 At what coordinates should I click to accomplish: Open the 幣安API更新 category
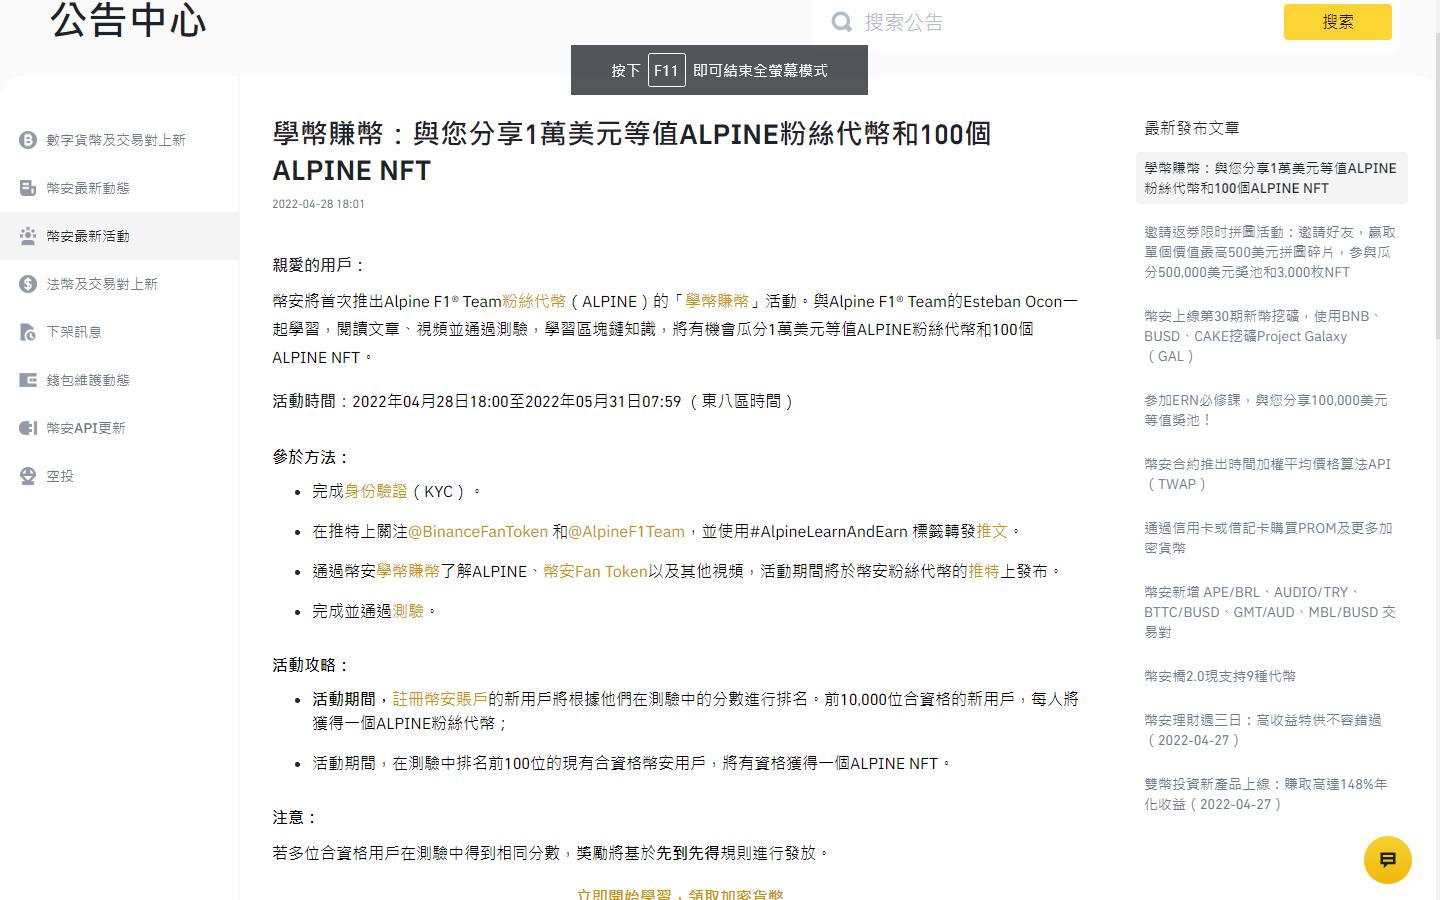(120, 428)
